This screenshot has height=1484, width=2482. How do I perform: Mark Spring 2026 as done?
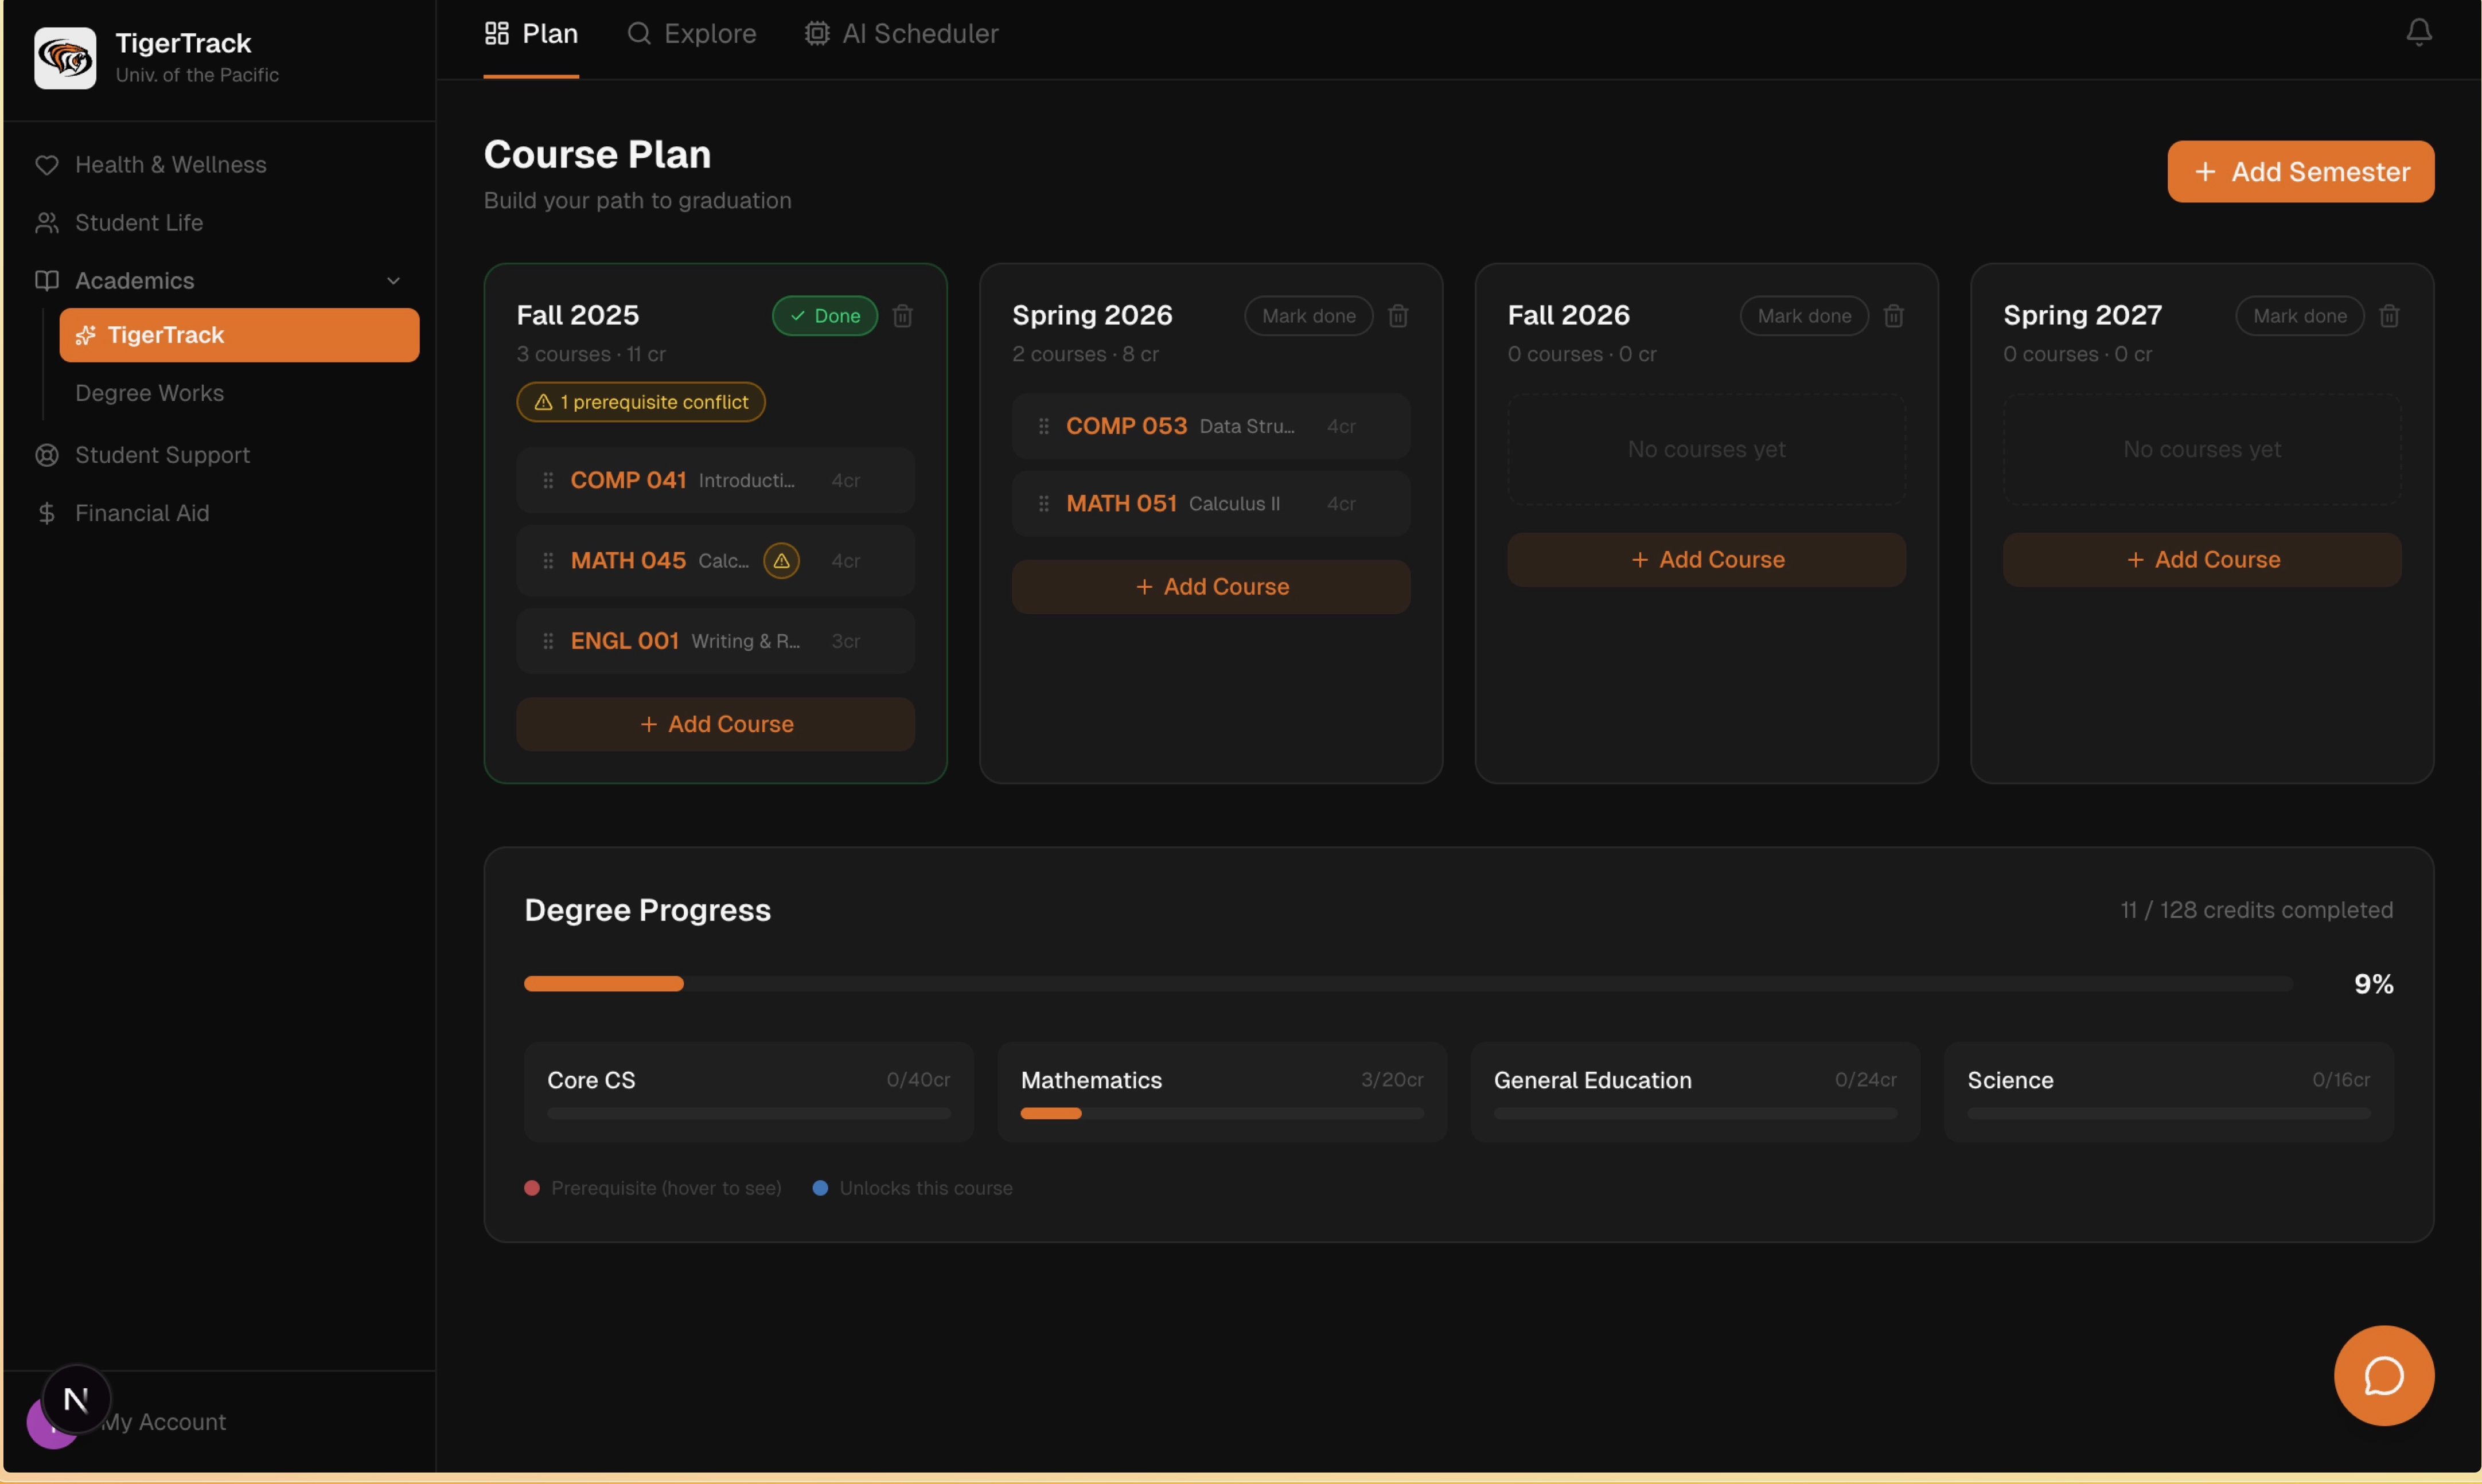click(x=1308, y=316)
